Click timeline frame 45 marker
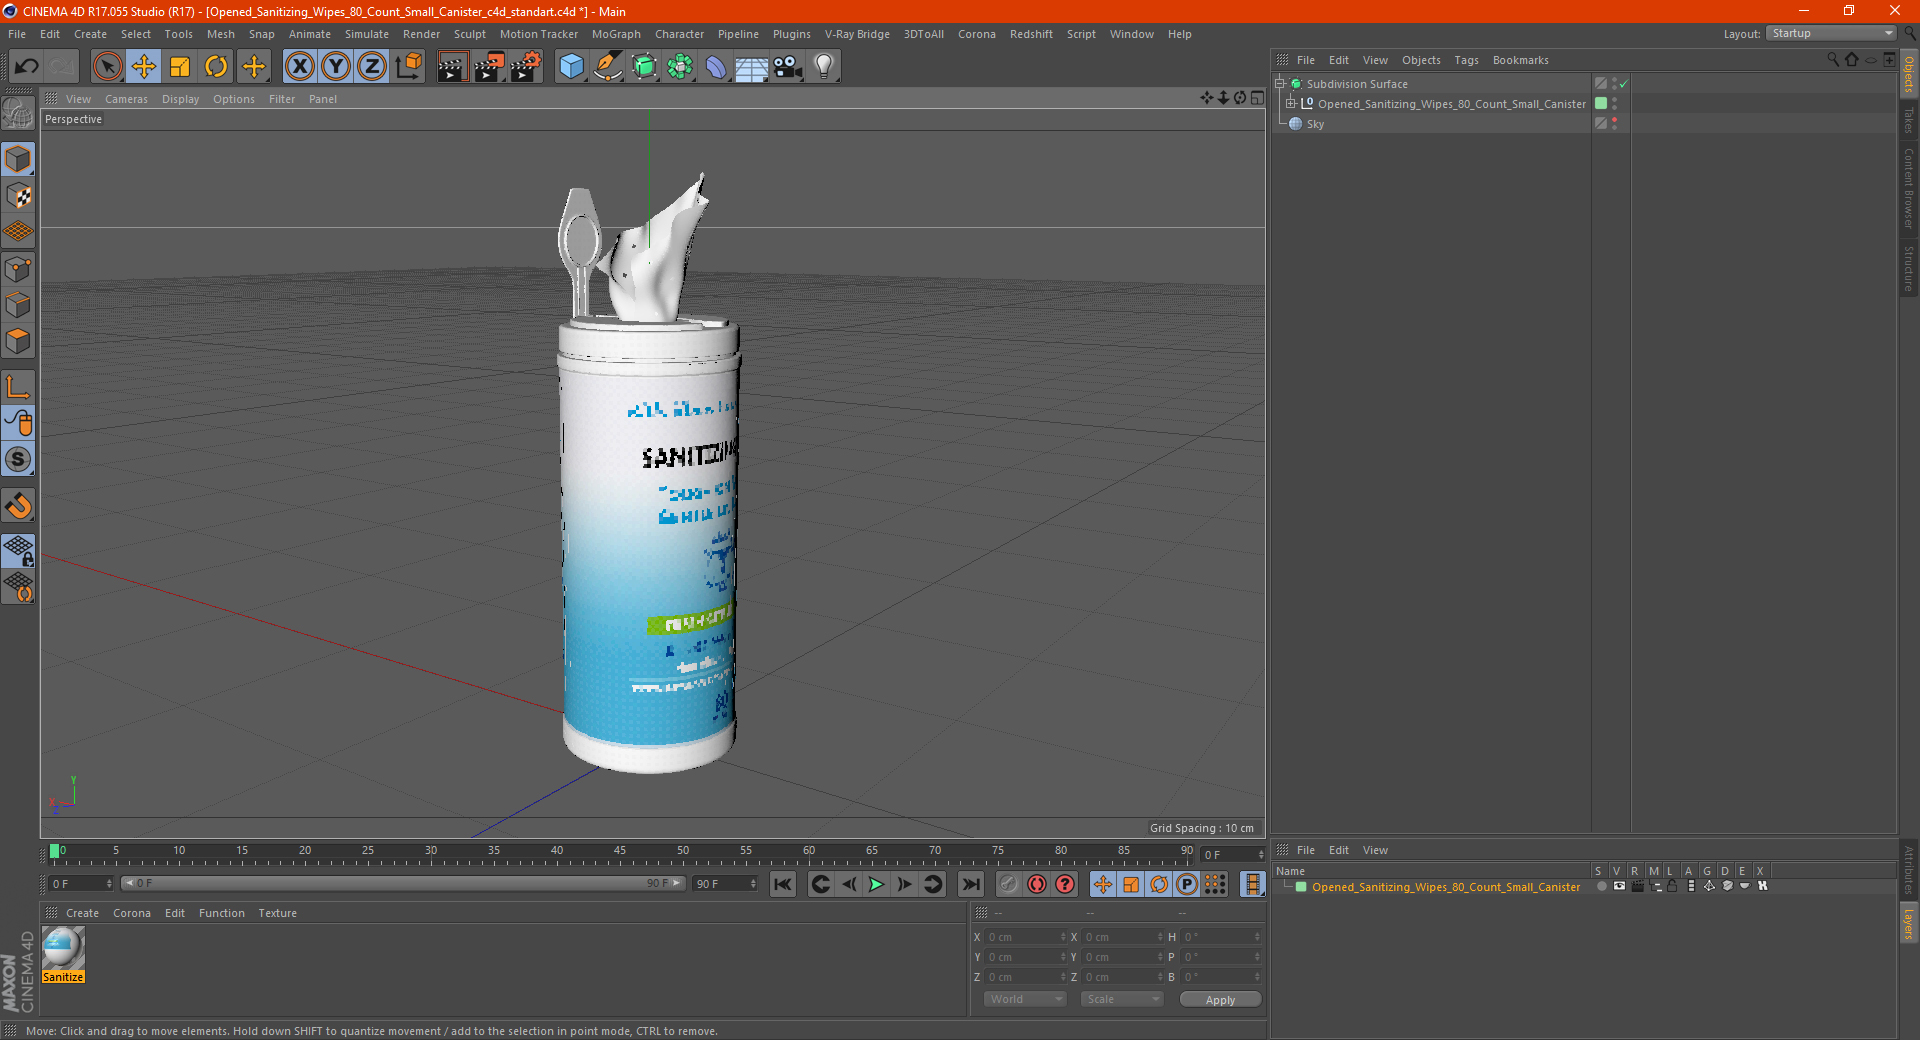This screenshot has width=1920, height=1040. pos(620,851)
